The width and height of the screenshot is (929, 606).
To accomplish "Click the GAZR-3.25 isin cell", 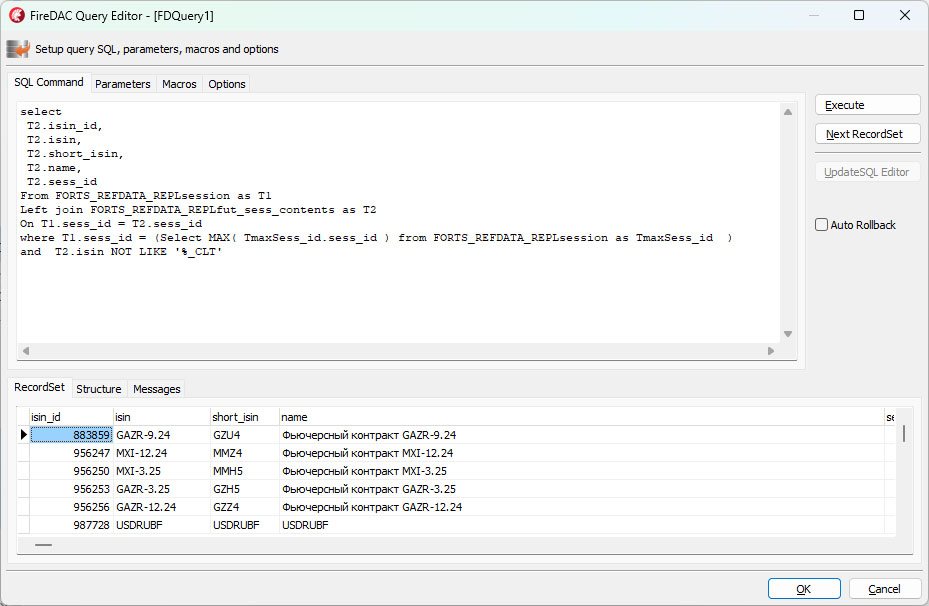I will click(x=162, y=489).
